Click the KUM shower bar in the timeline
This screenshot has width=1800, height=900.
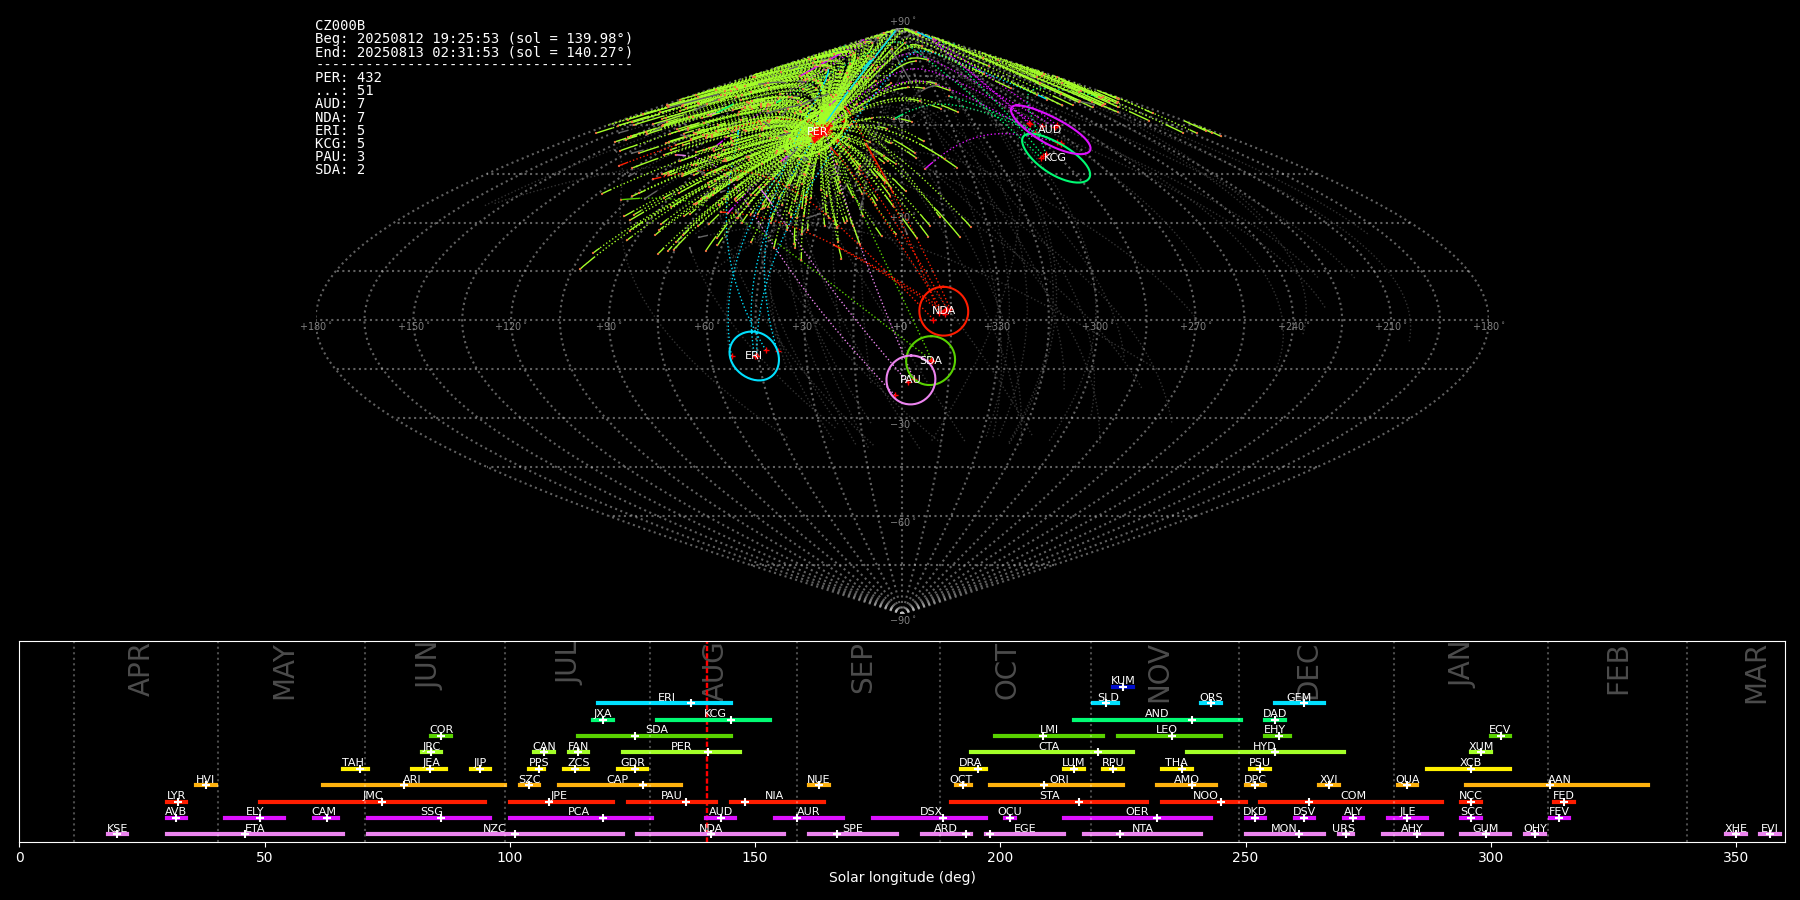[1123, 687]
